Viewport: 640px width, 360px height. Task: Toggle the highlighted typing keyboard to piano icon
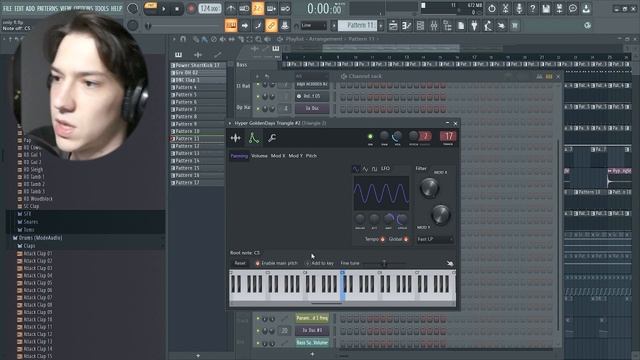231,26
